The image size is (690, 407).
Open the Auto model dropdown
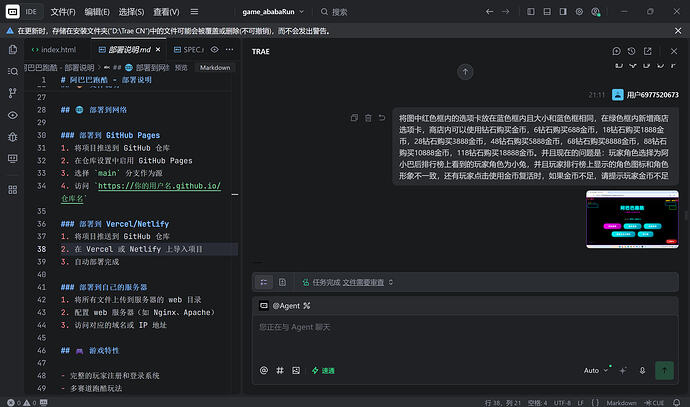point(596,370)
